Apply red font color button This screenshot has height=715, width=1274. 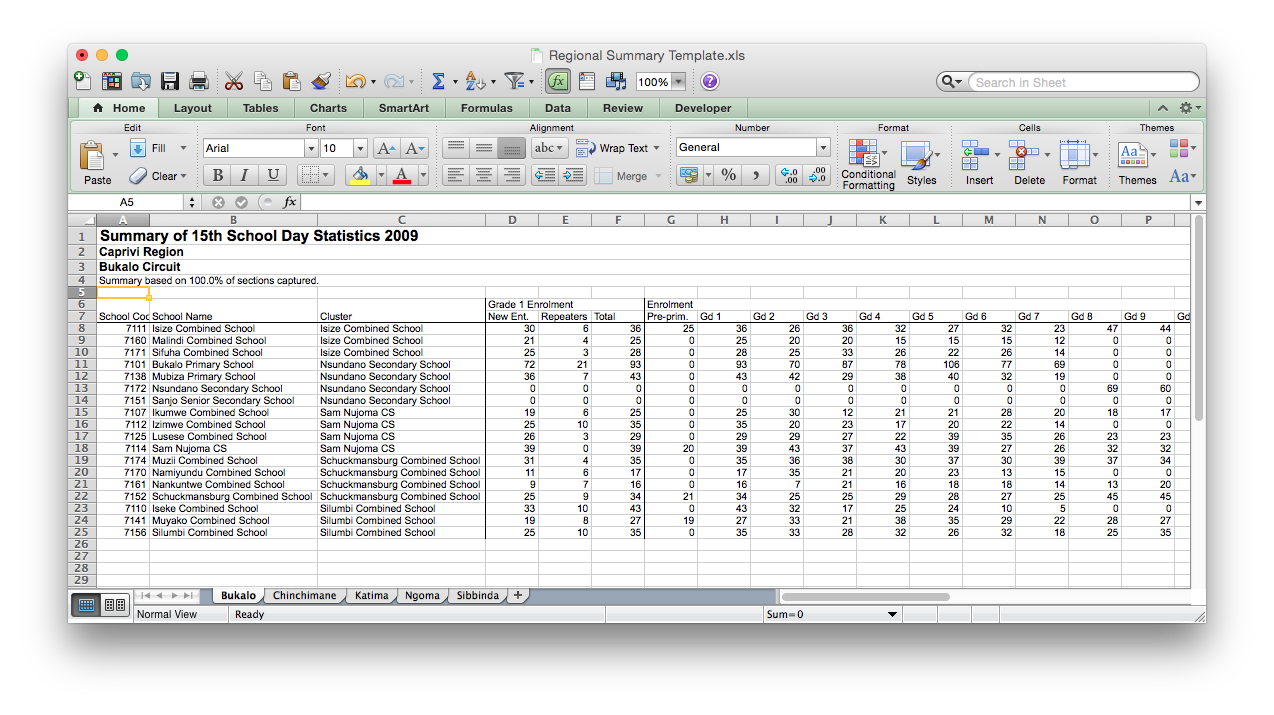(x=402, y=175)
